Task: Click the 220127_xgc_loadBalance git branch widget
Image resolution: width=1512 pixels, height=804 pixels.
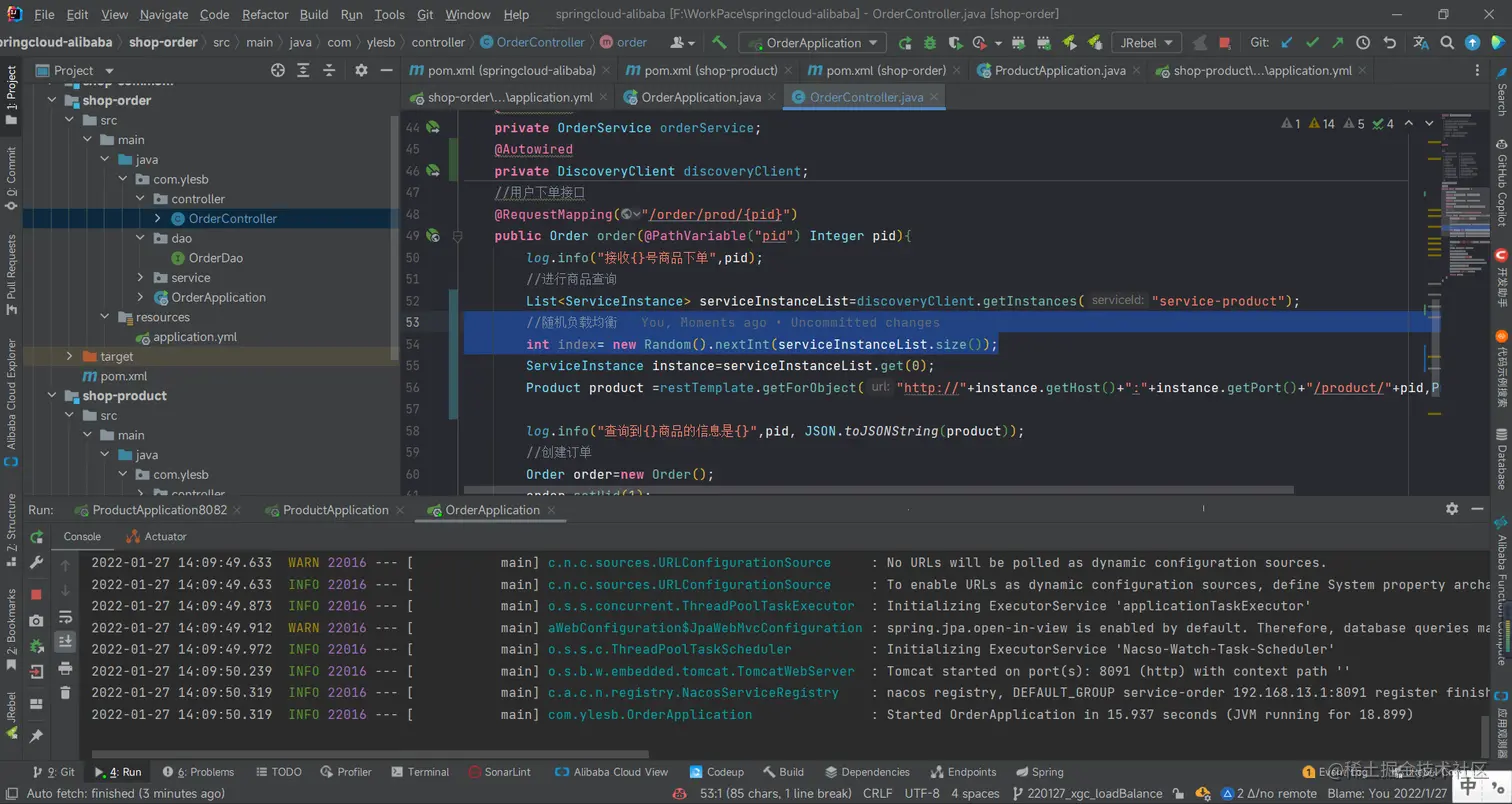Action: 1087,793
